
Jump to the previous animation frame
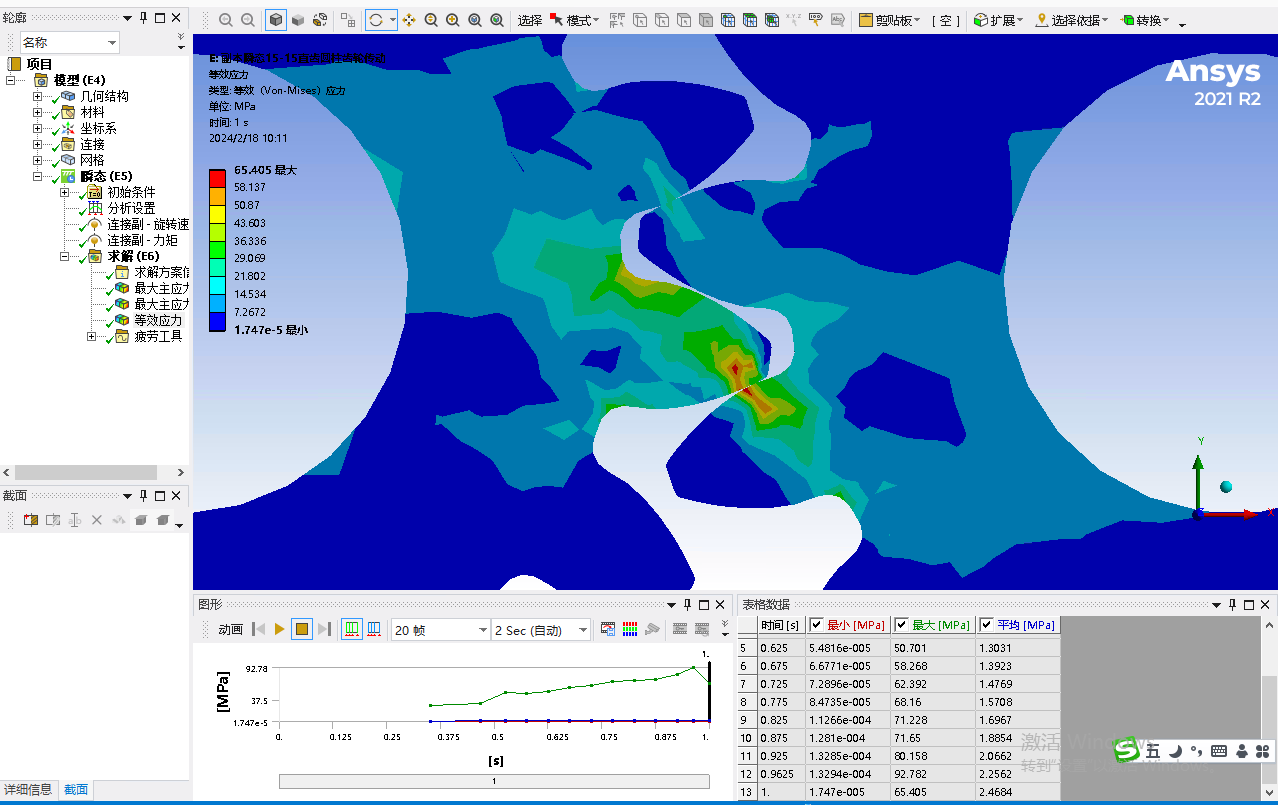point(258,629)
